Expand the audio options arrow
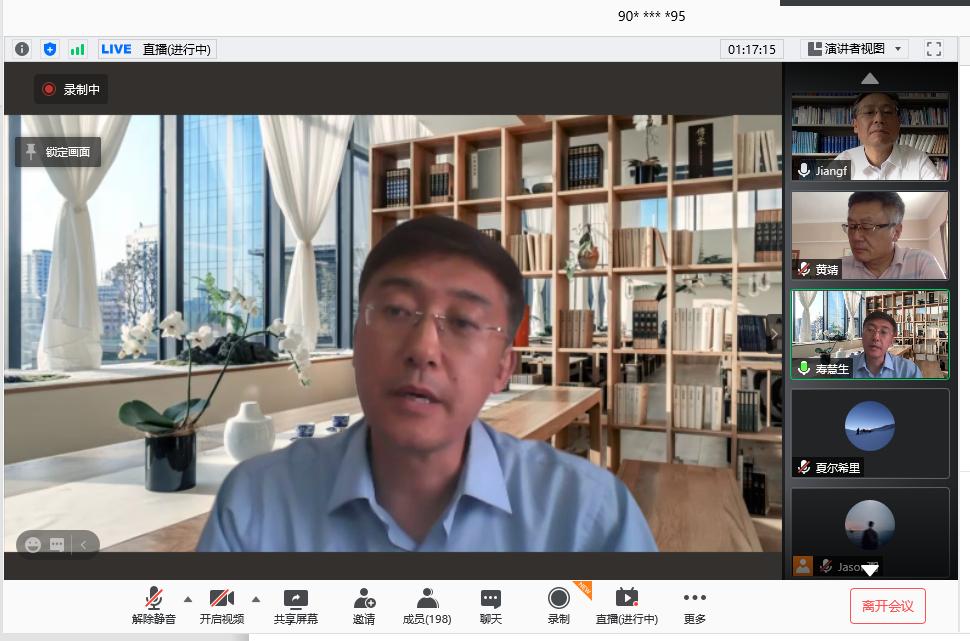This screenshot has width=970, height=641. tap(188, 599)
